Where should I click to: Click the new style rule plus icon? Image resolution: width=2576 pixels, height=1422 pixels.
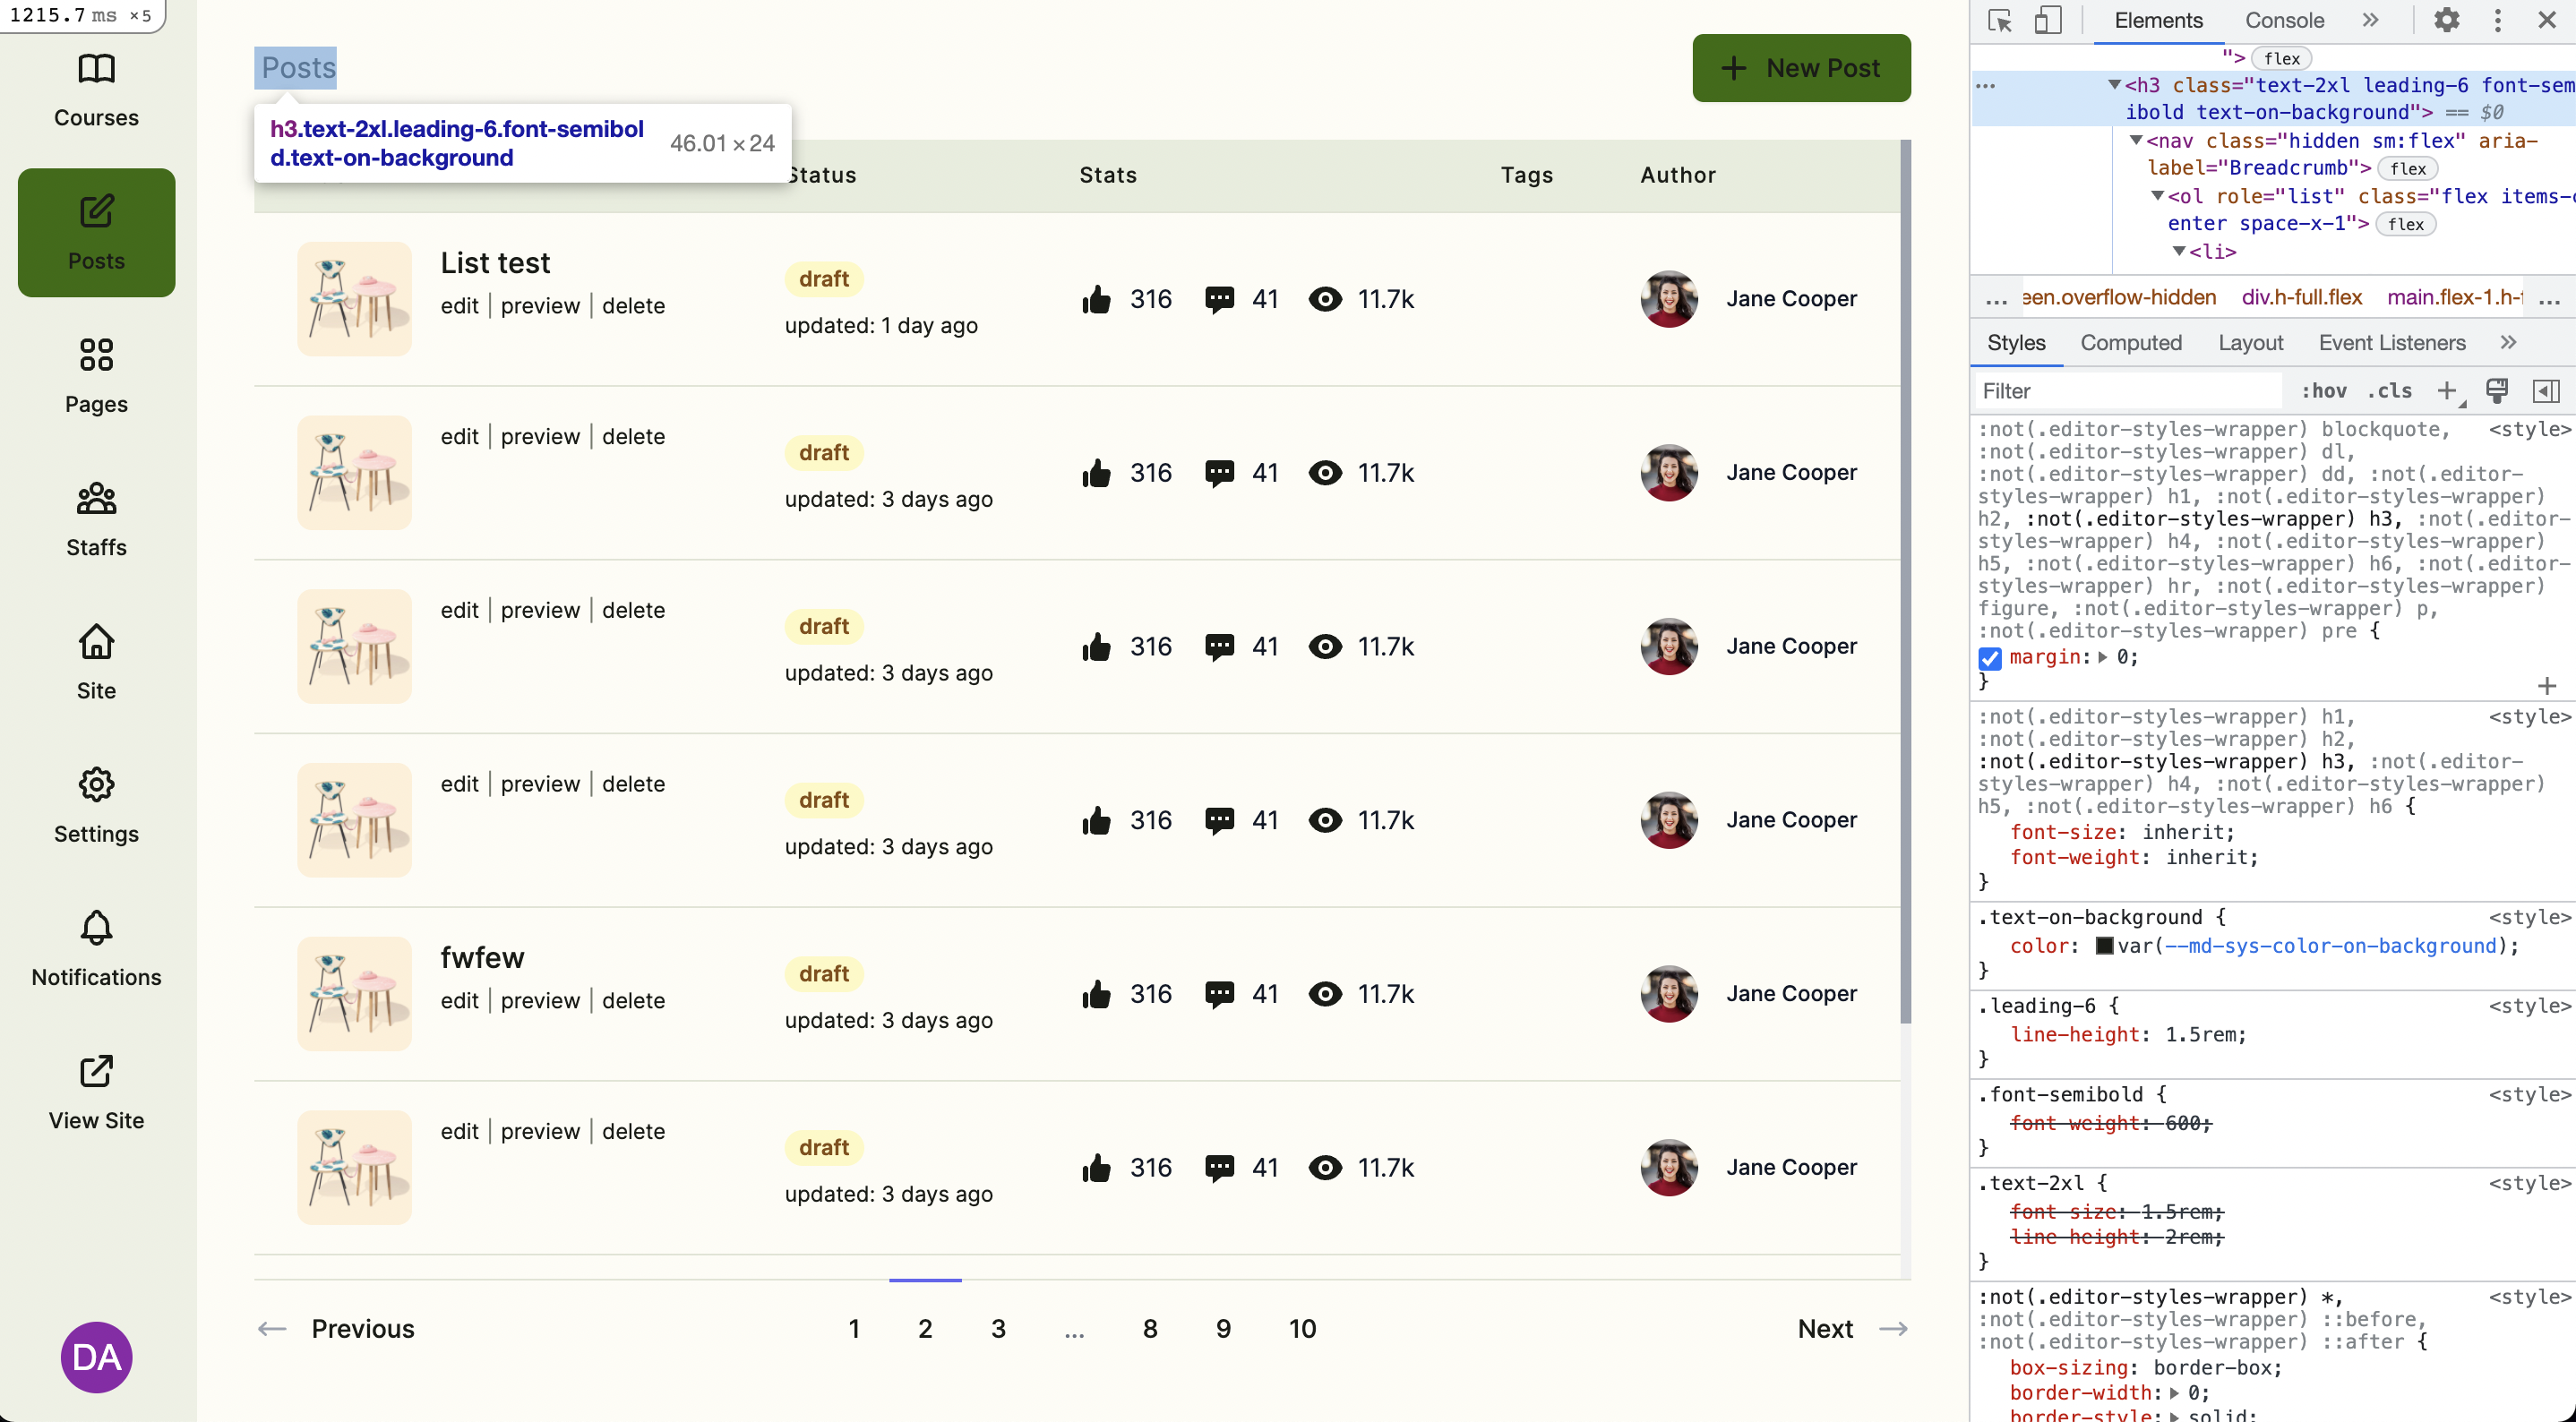click(x=2447, y=391)
